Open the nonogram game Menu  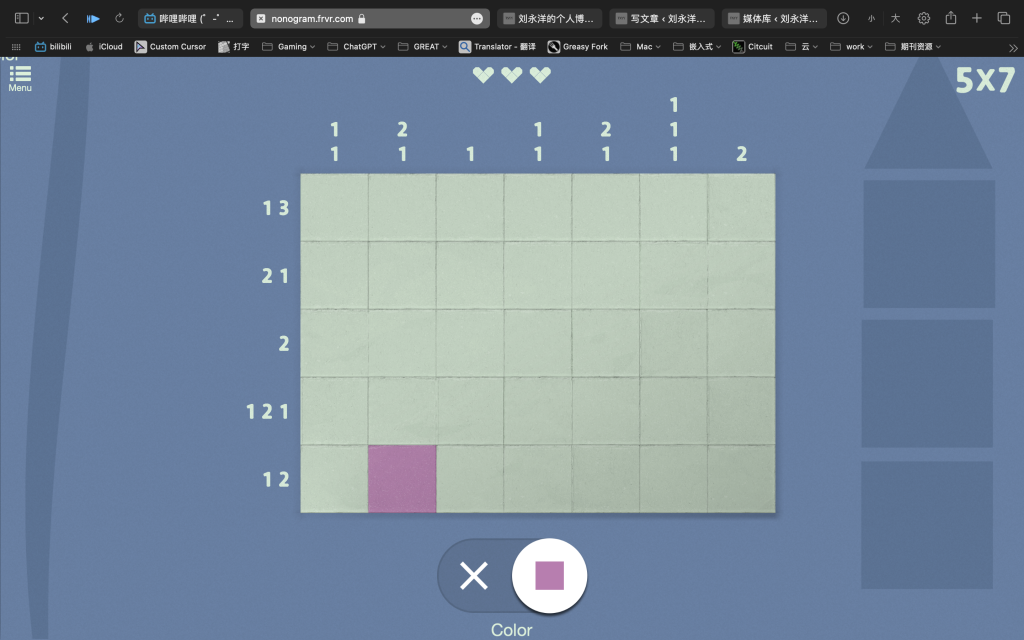(20, 77)
